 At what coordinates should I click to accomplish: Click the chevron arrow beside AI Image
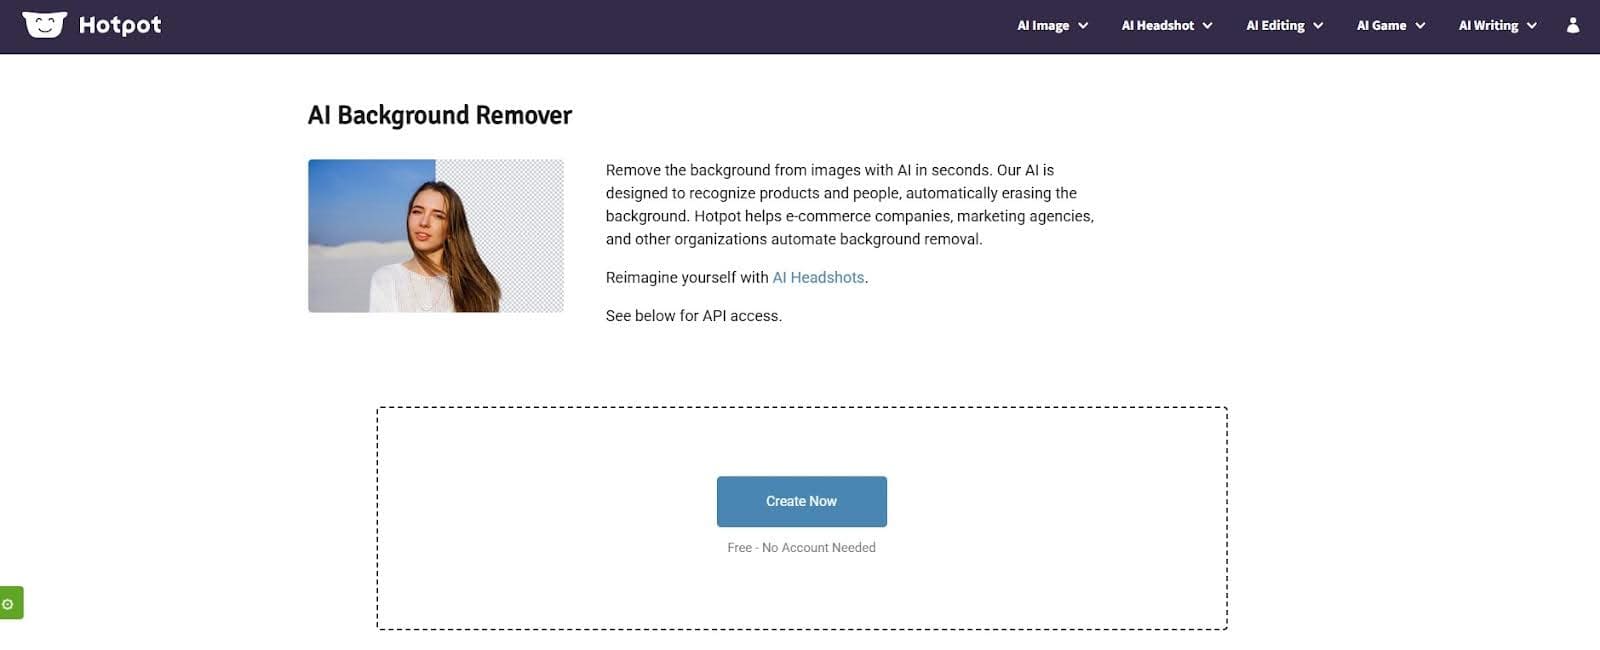[1083, 26]
